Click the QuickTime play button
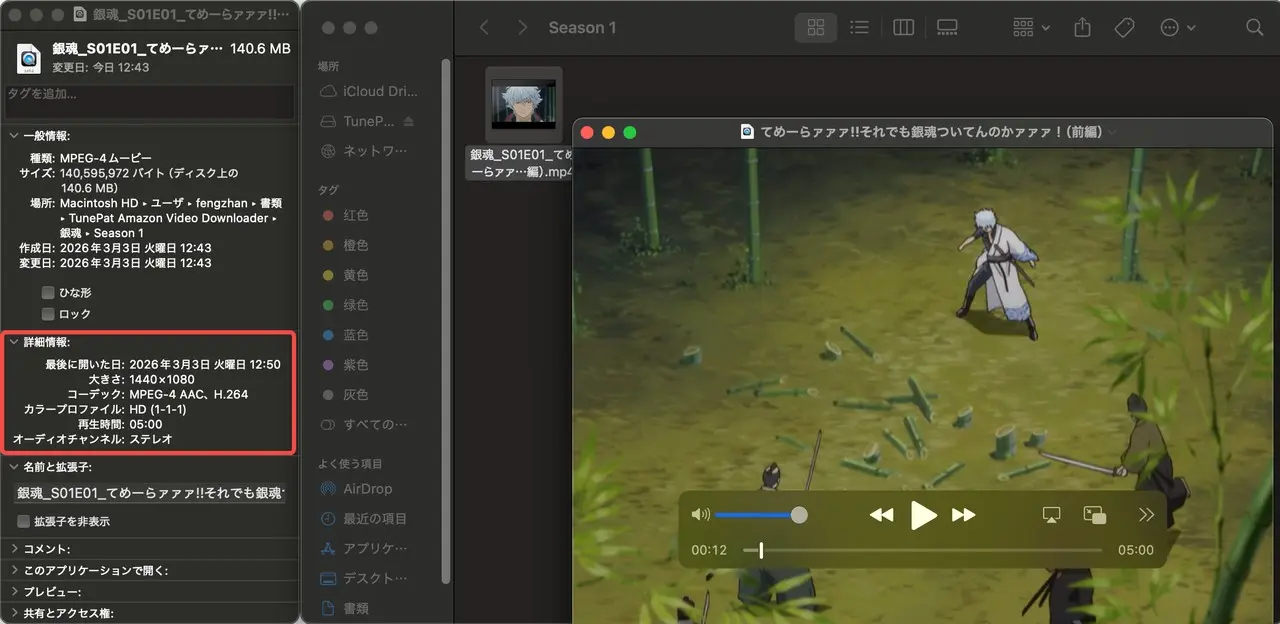This screenshot has width=1280, height=624. [x=923, y=515]
